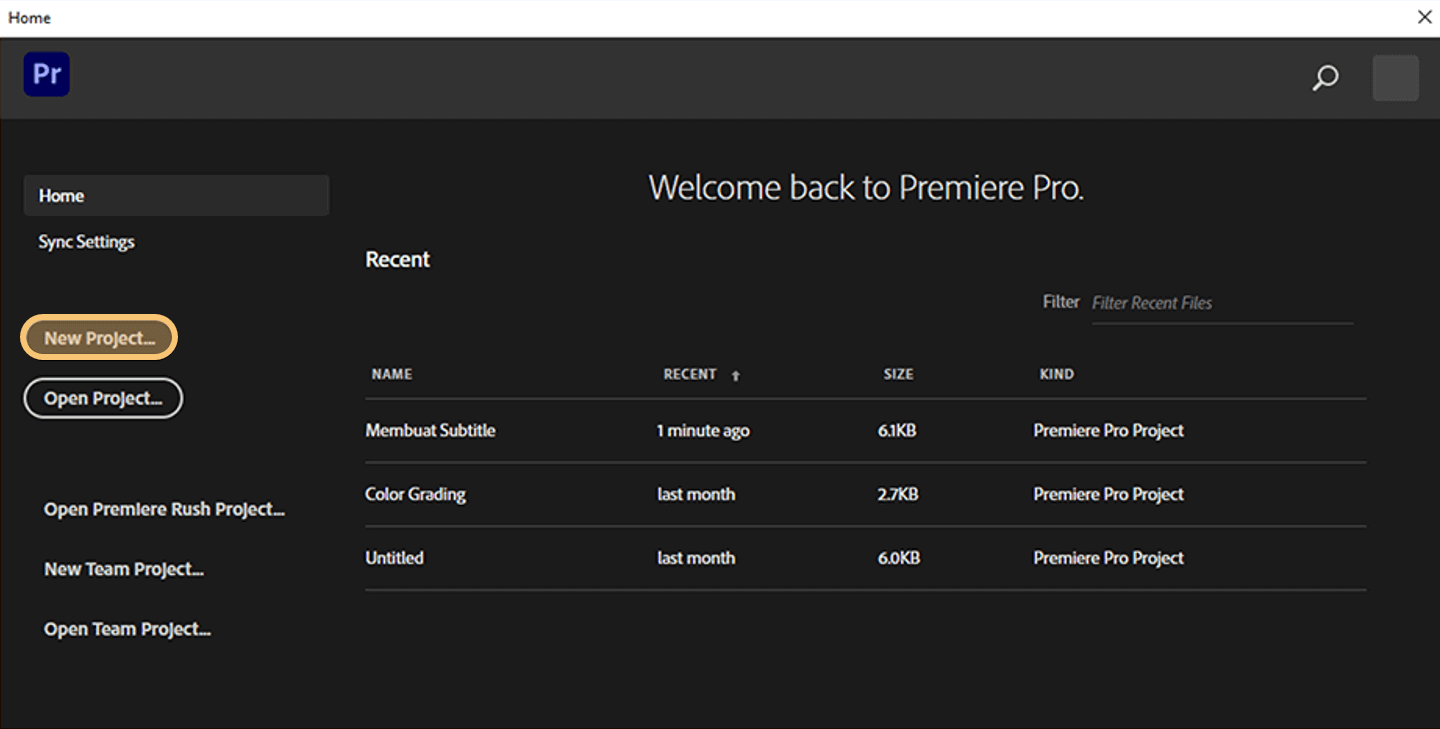
Task: Sort by the KIND column header
Action: coord(1056,374)
